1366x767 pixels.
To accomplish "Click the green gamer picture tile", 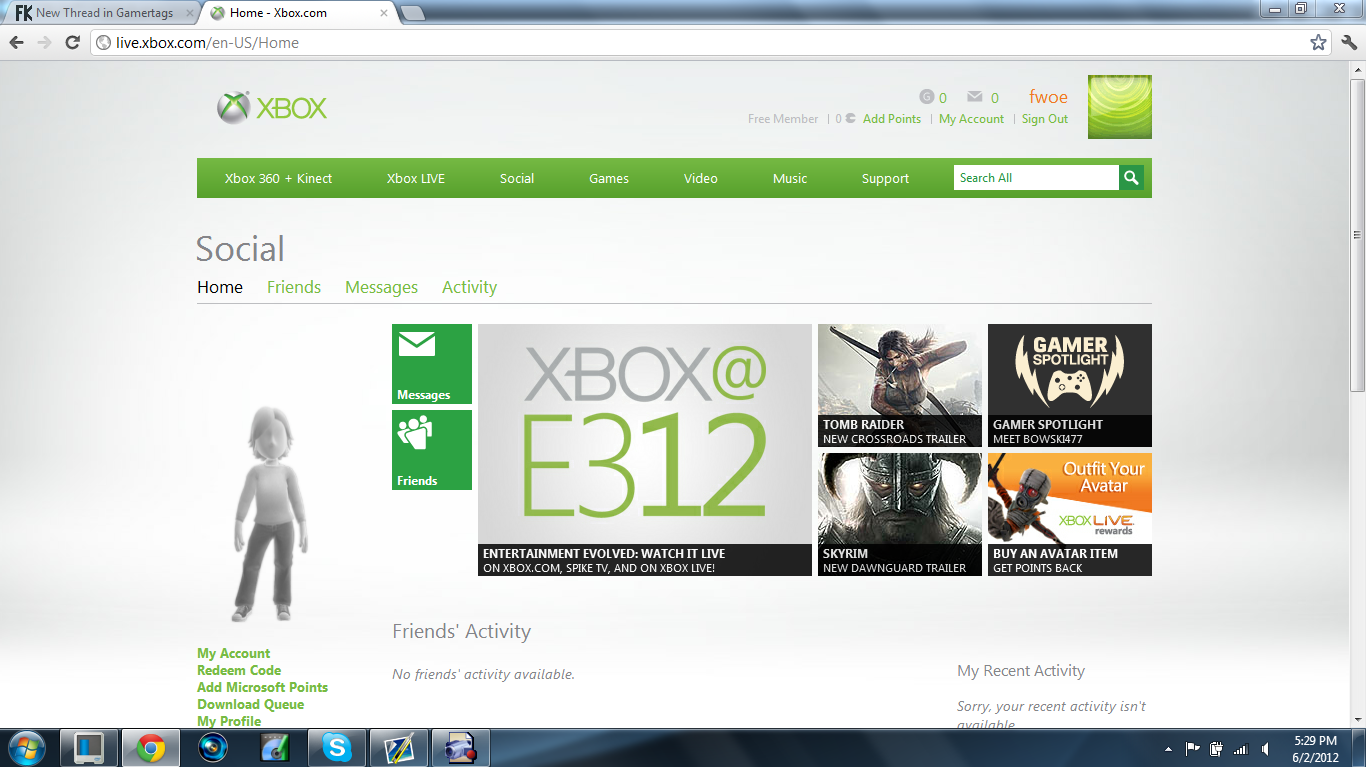I will click(1120, 107).
